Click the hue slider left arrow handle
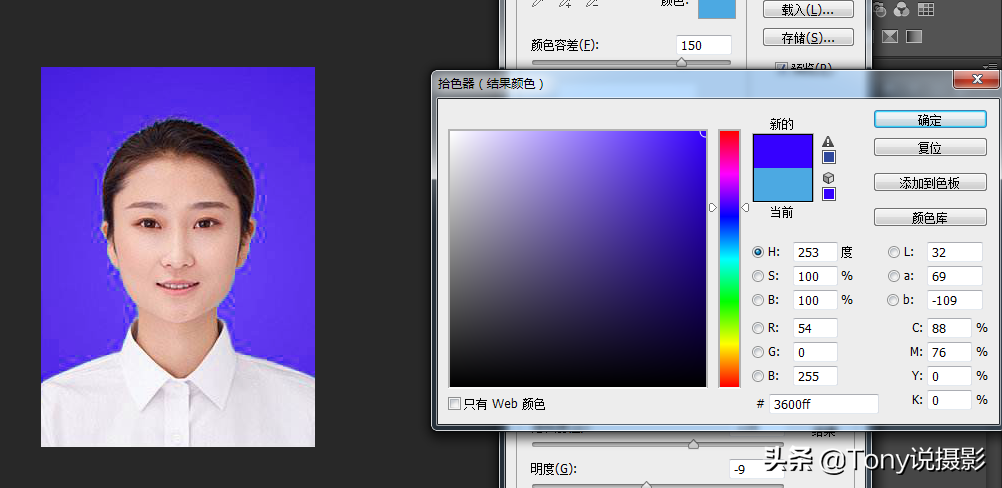Viewport: 1002px width, 488px height. click(x=713, y=208)
